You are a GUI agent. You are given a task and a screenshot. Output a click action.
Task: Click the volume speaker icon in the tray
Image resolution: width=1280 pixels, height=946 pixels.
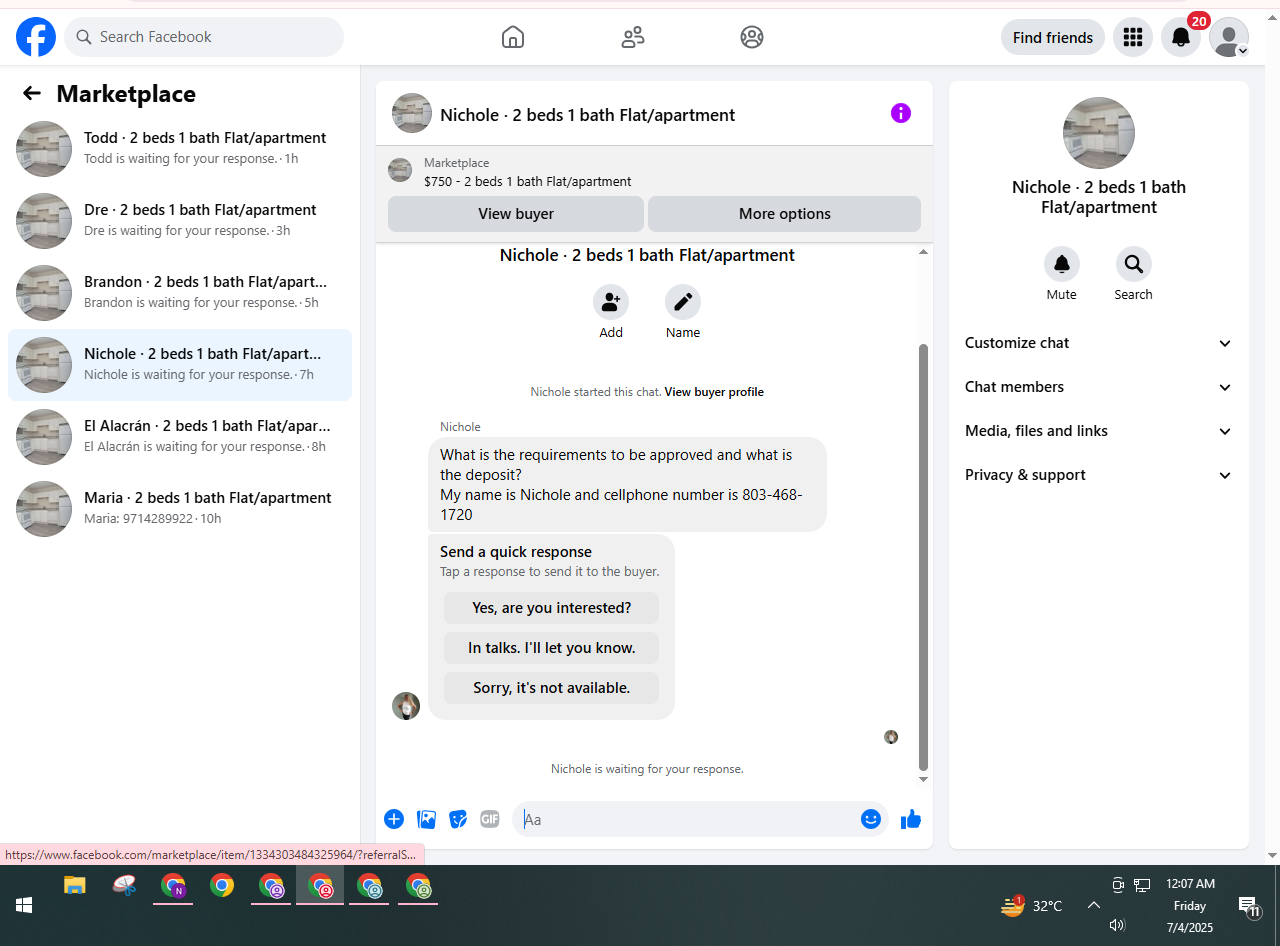click(1117, 925)
